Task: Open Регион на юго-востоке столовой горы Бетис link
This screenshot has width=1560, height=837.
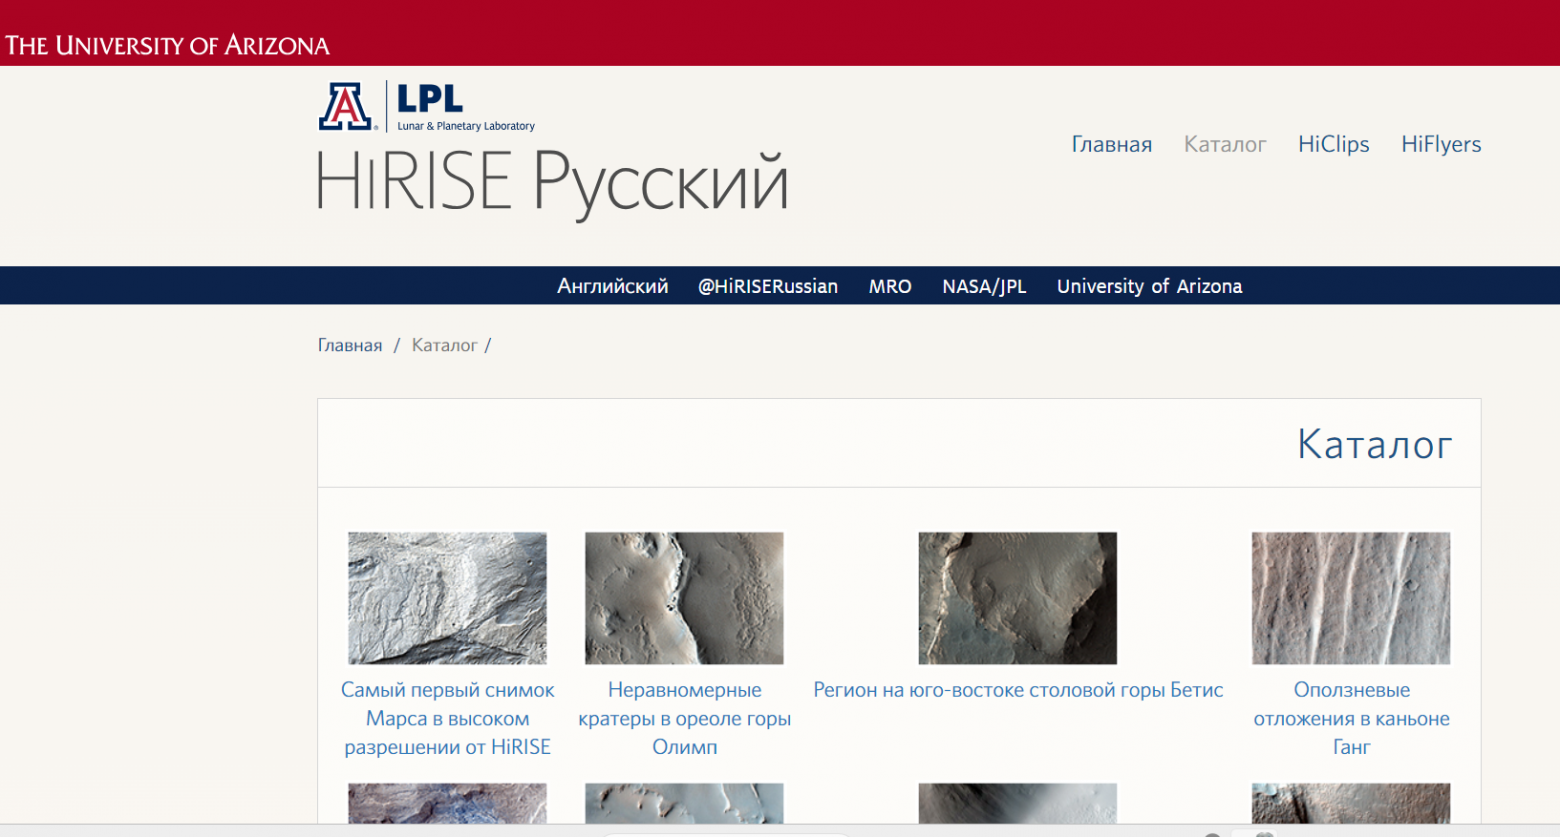Action: click(x=1018, y=690)
